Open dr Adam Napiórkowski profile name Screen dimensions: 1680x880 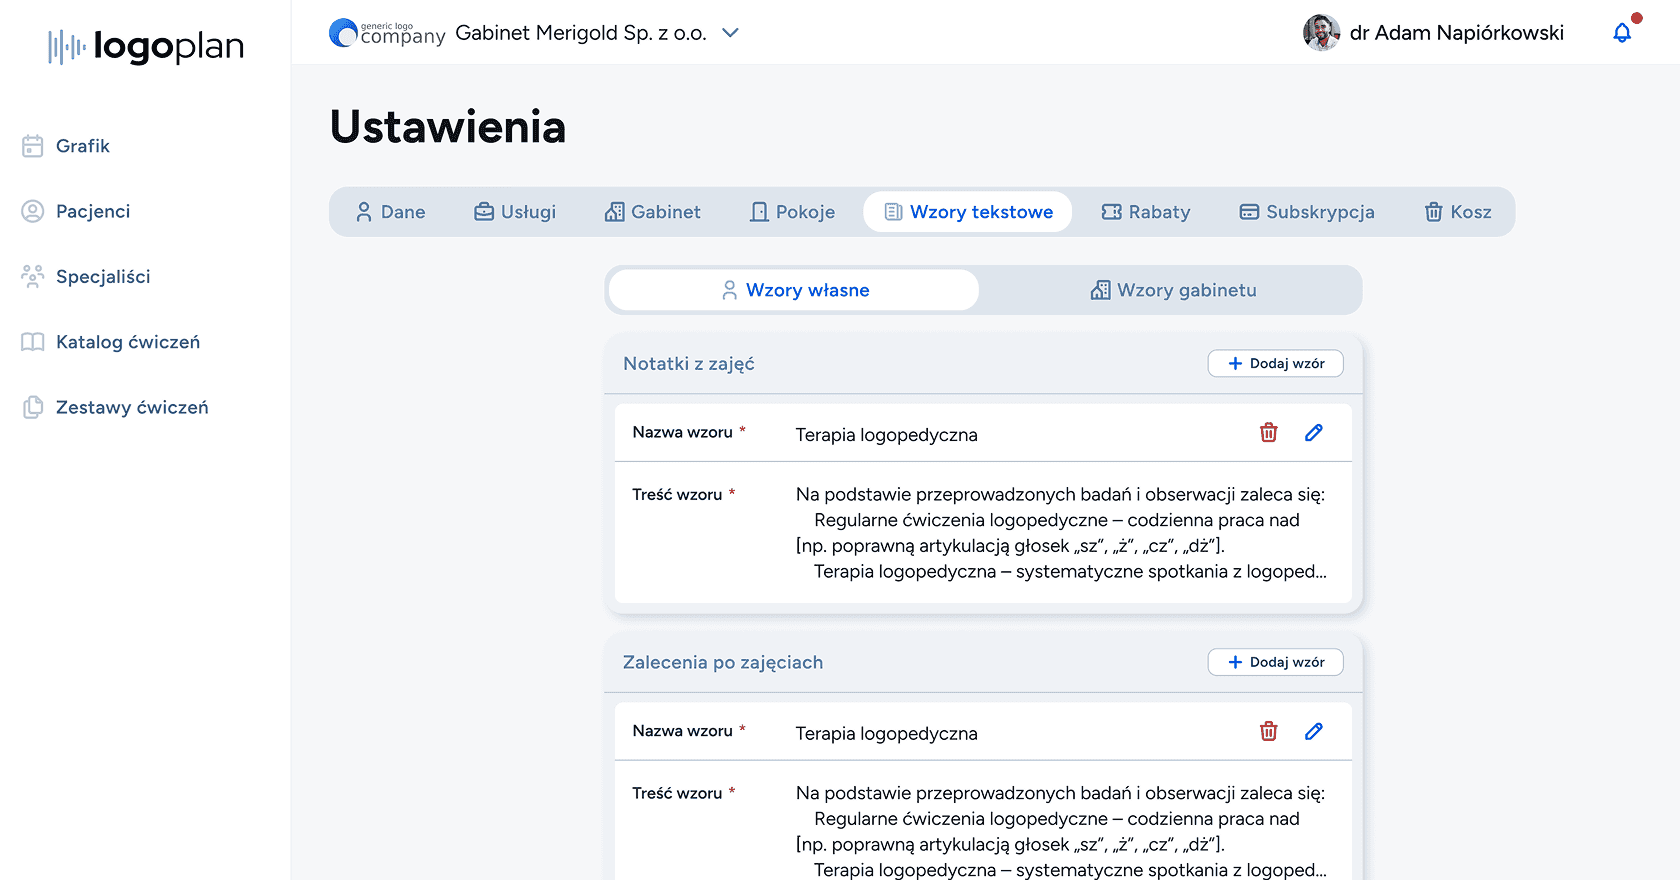tap(1457, 33)
